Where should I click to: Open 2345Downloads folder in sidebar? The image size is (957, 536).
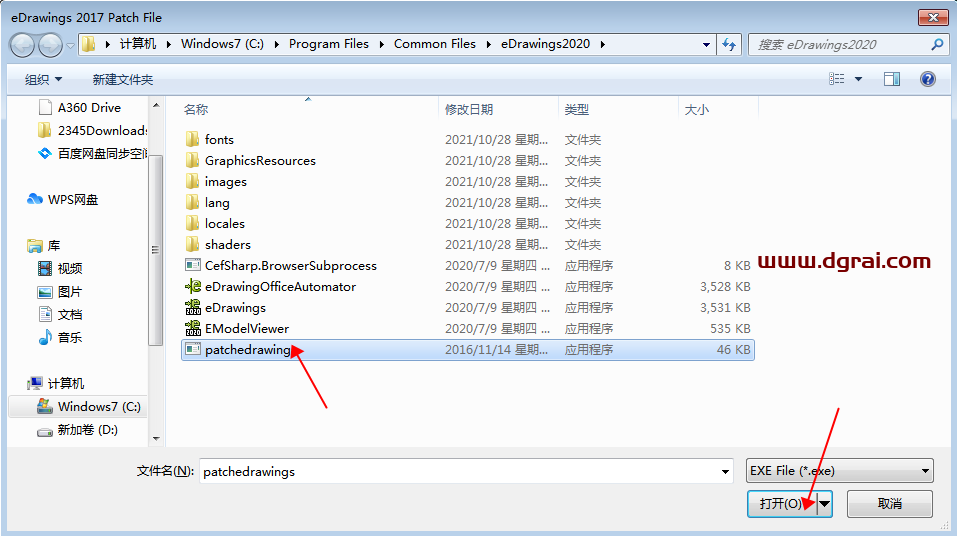click(x=92, y=131)
